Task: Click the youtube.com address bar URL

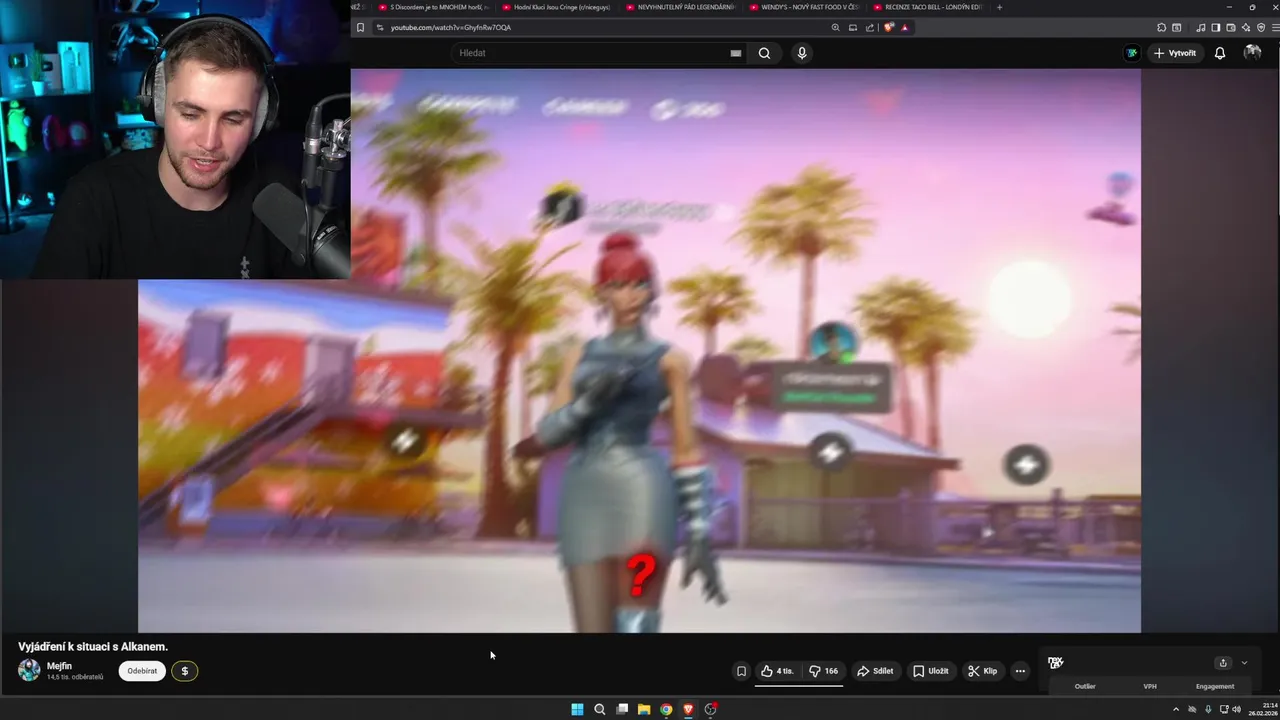Action: [451, 27]
